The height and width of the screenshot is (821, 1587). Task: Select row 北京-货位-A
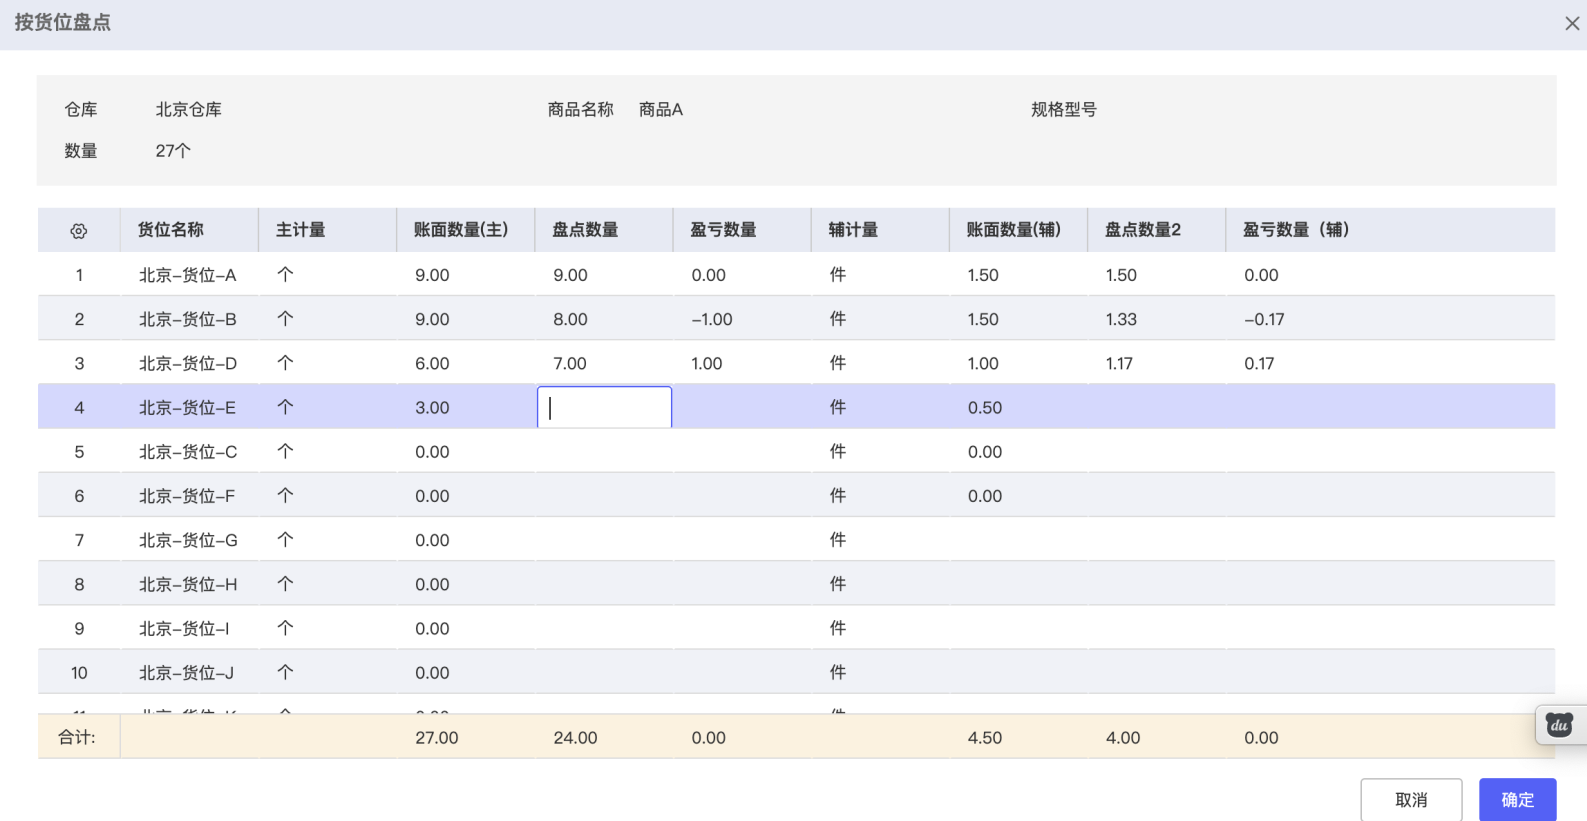[x=188, y=275]
